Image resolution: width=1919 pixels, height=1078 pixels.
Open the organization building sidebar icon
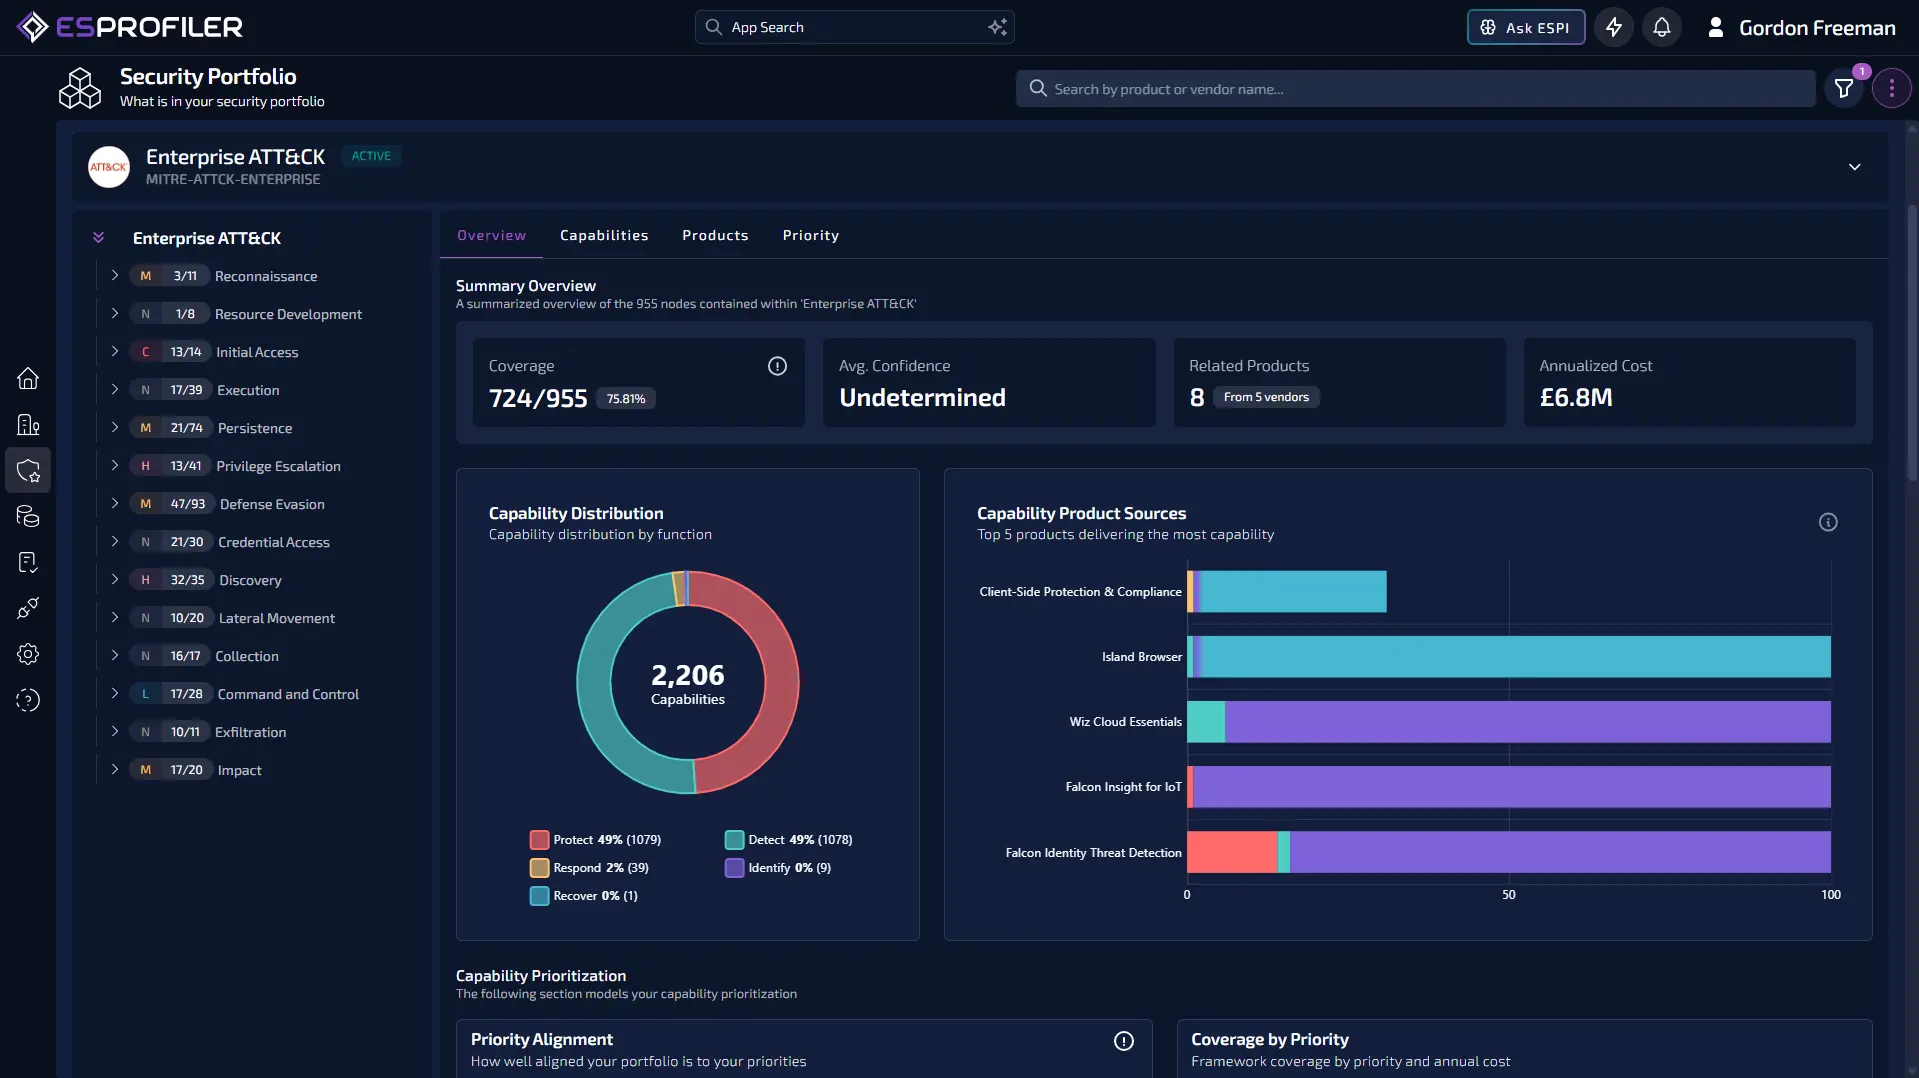coord(28,424)
